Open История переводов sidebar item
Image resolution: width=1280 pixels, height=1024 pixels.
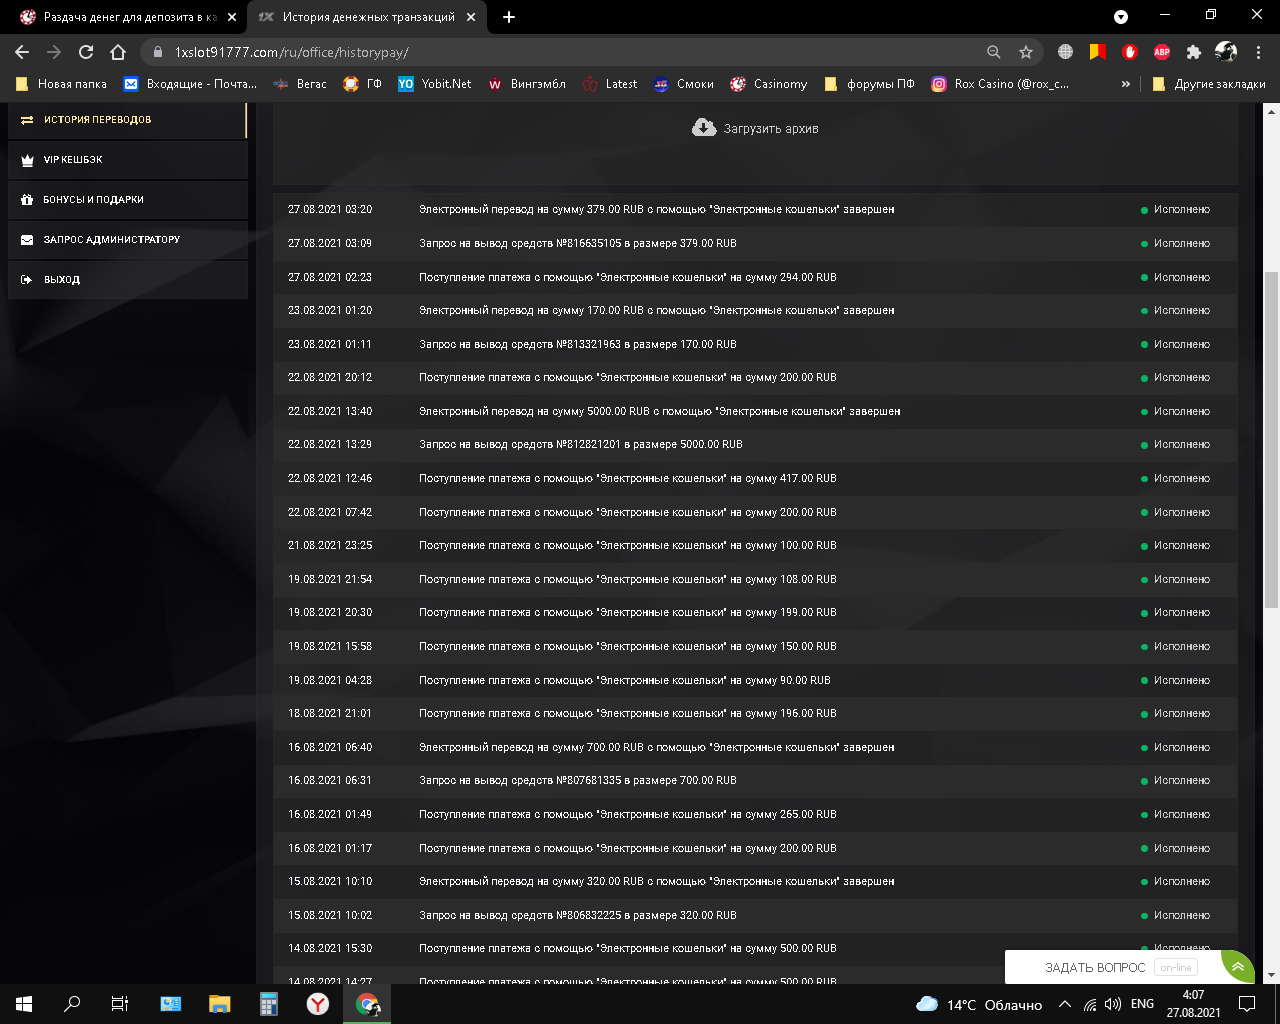[127, 120]
